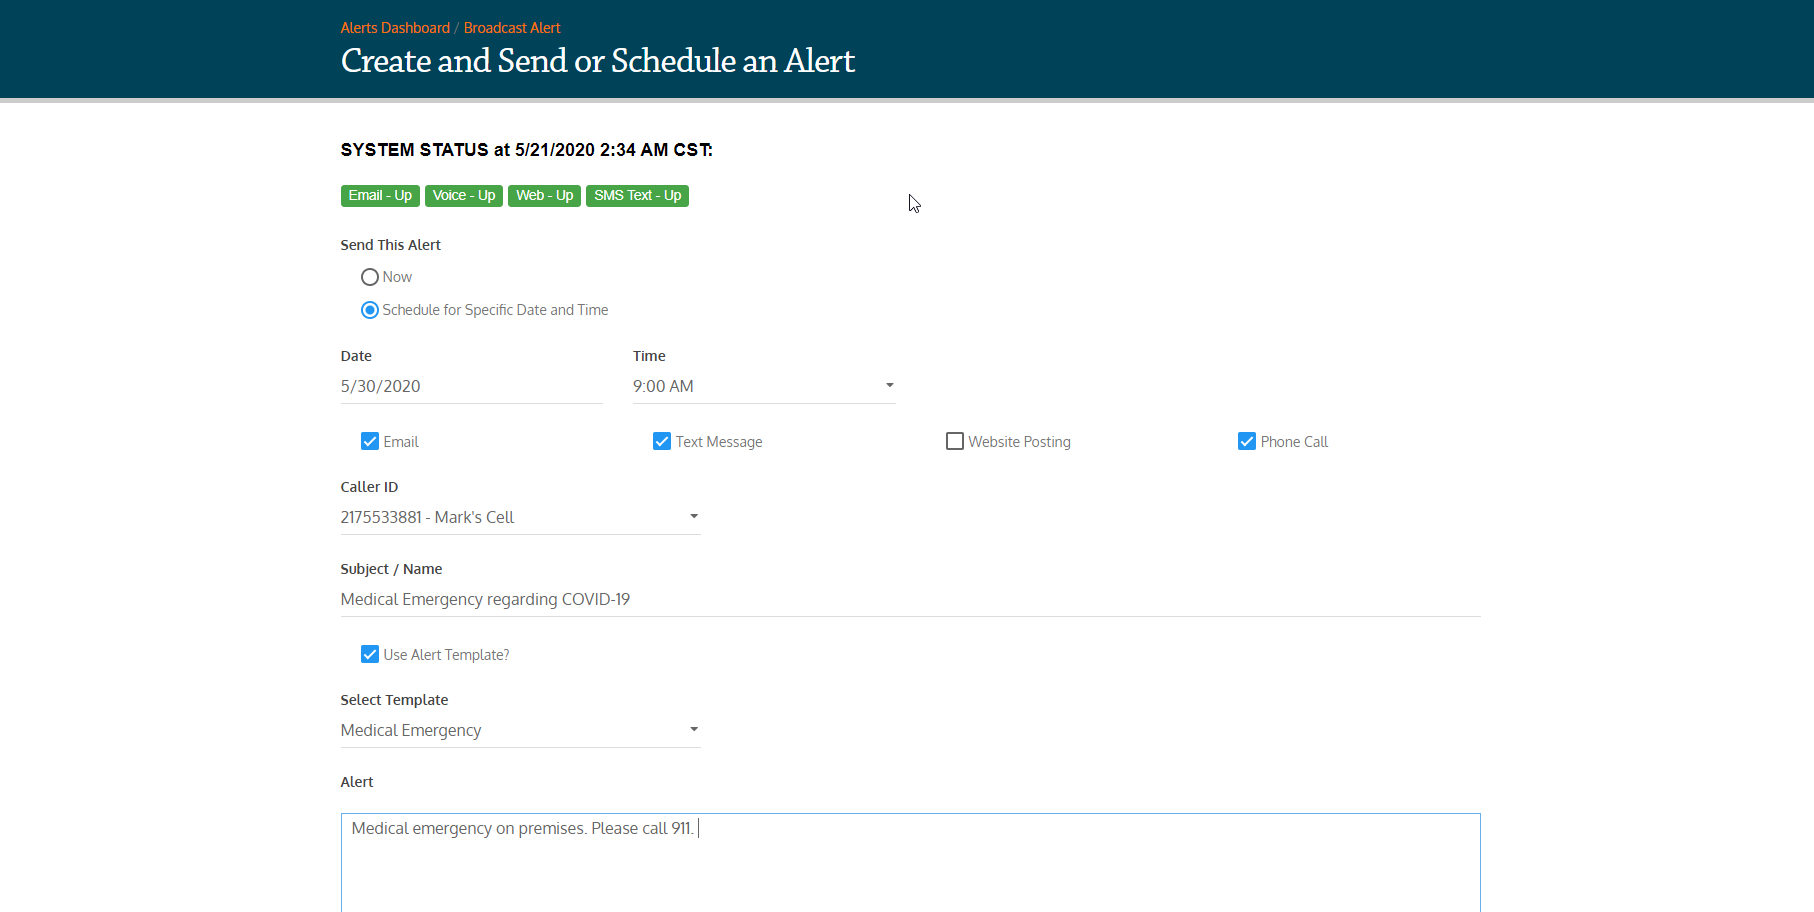Select the Now radio option
Screen dimensions: 1814x912
370,277
